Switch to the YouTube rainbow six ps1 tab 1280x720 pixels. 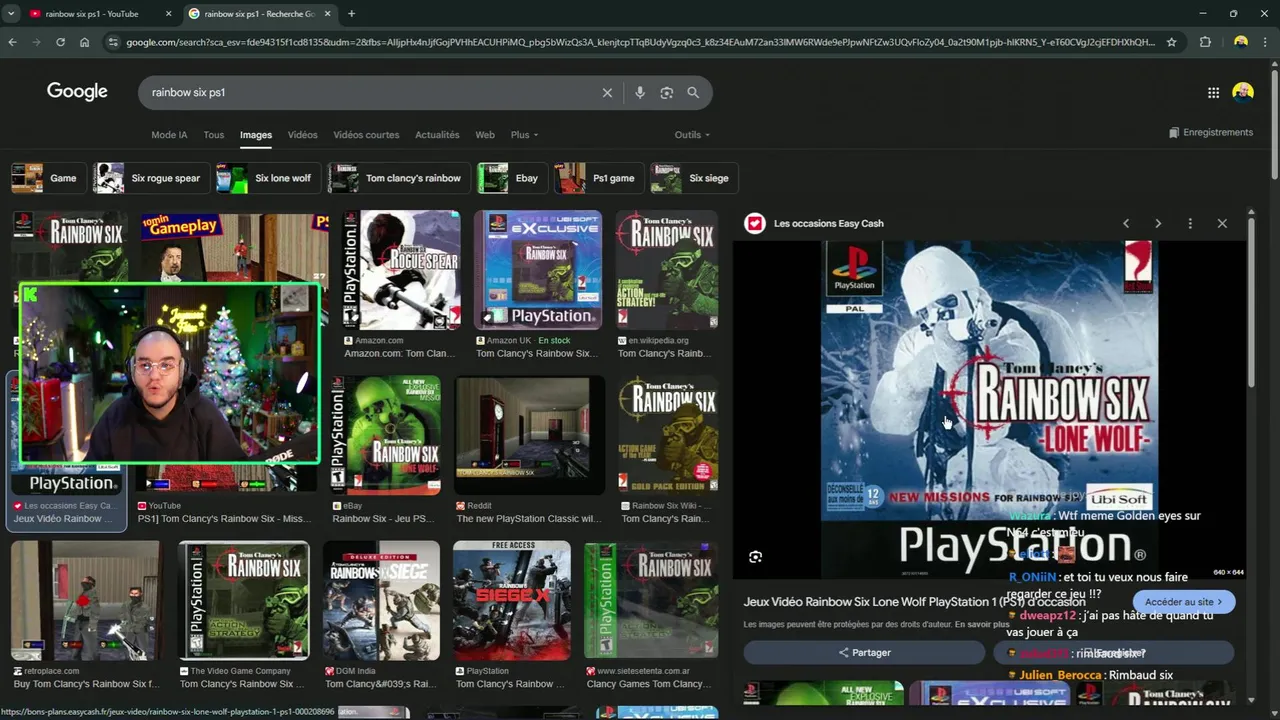pos(90,14)
